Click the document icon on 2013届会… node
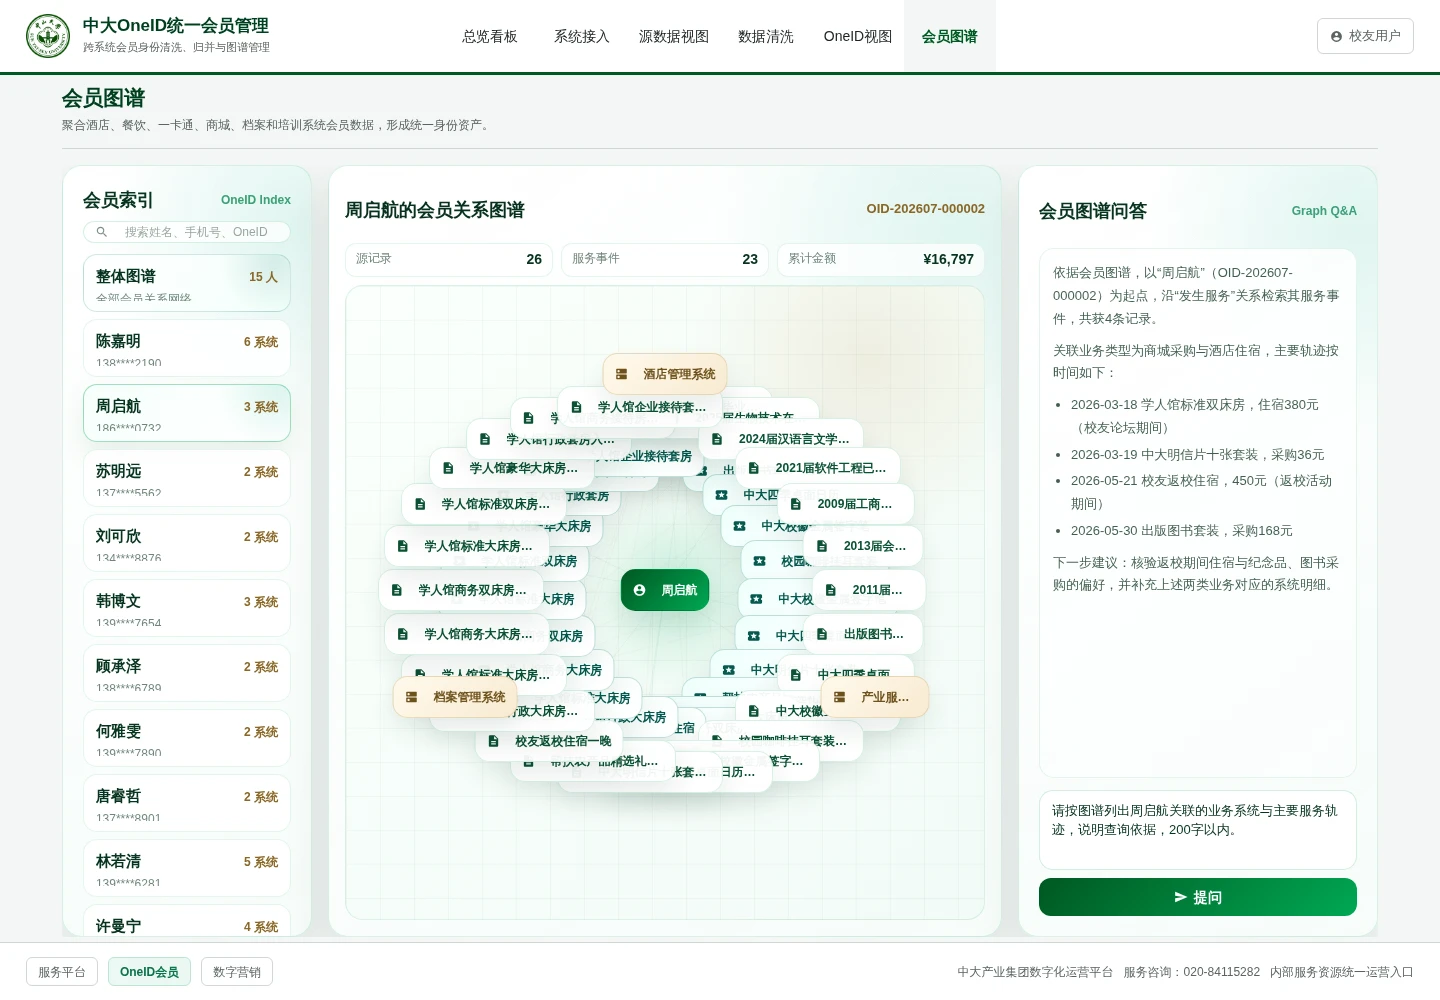This screenshot has width=1440, height=1000. (x=822, y=546)
